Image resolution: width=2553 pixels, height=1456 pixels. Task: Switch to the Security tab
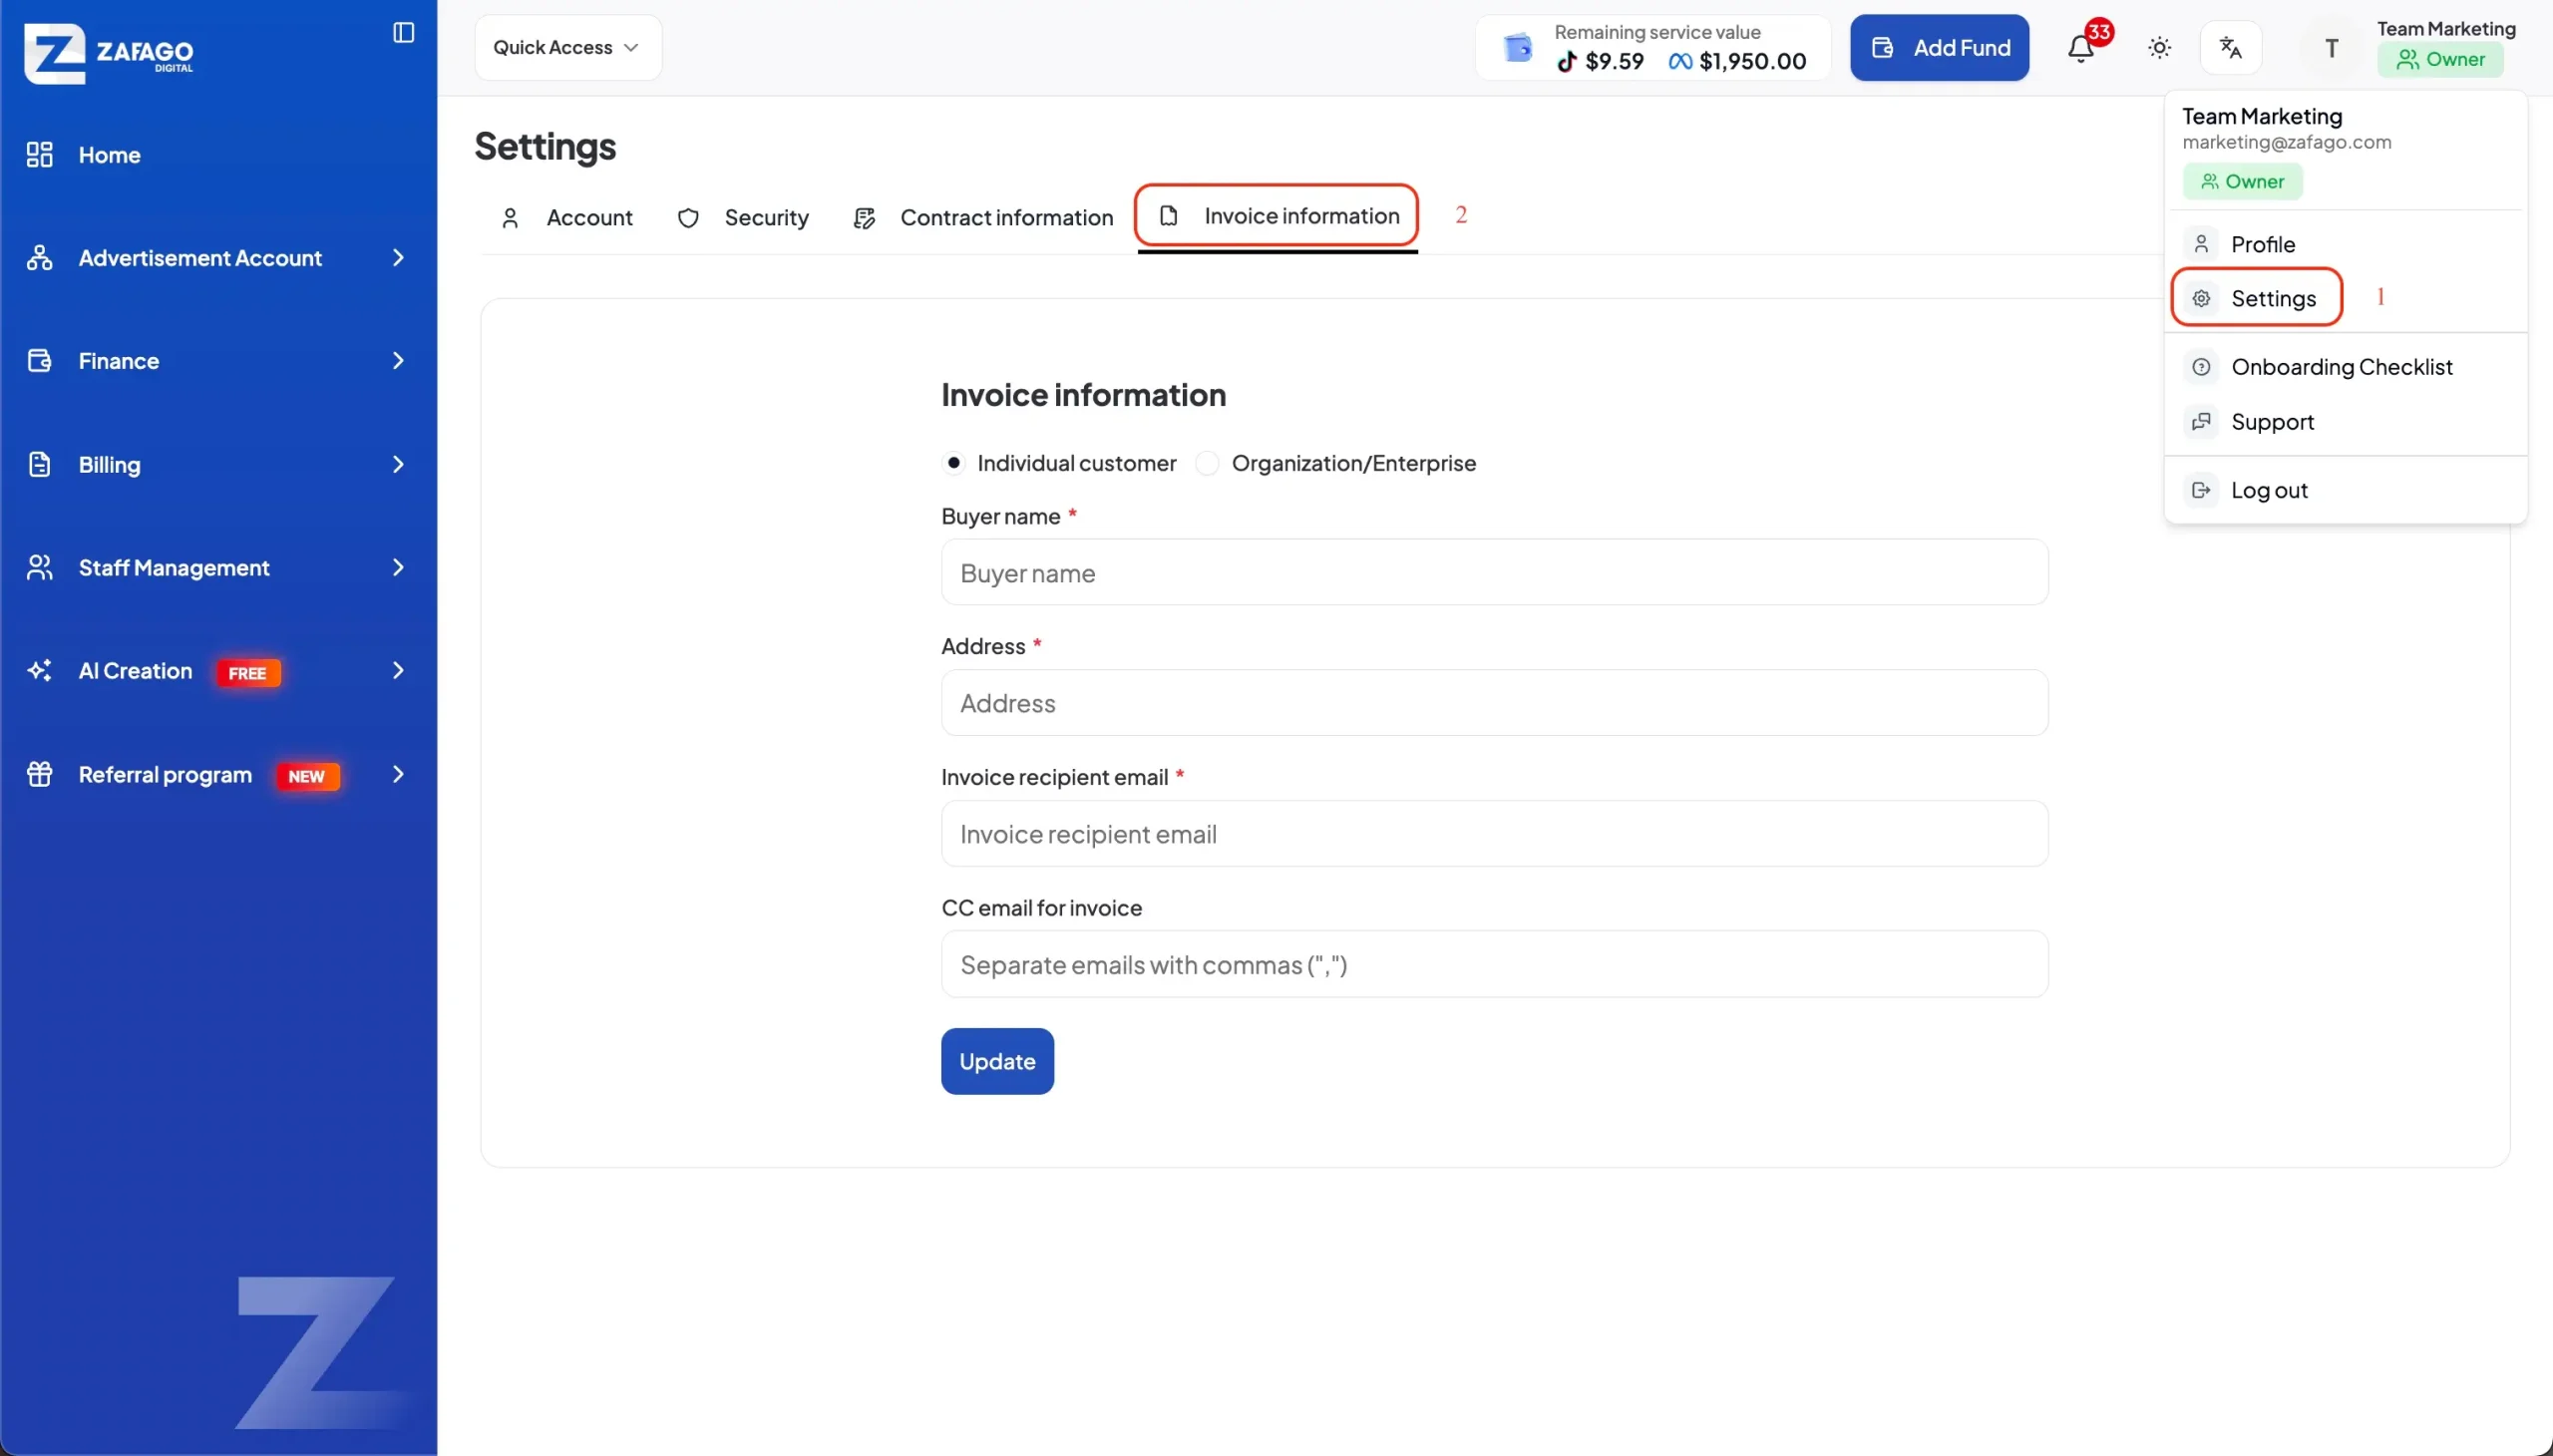(x=743, y=218)
